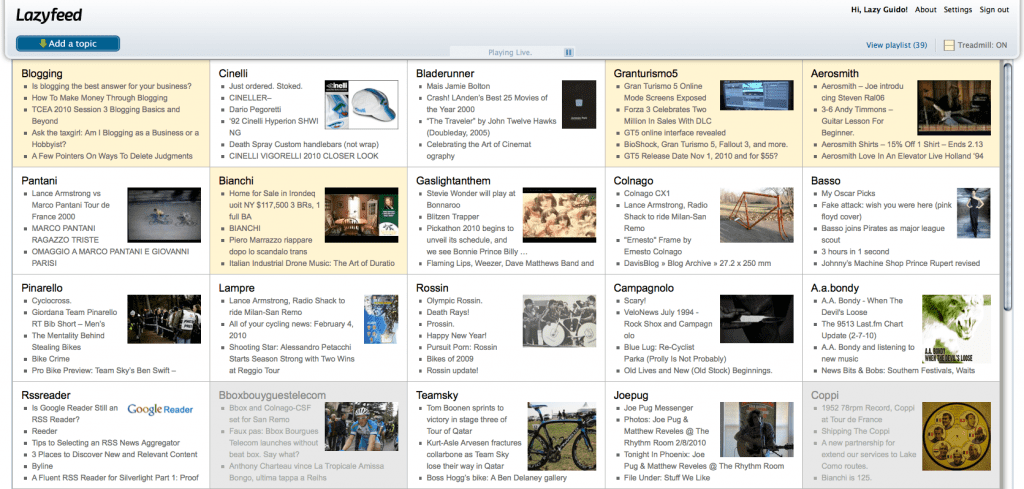Open the Coppi topic heading
Image resolution: width=1024 pixels, height=489 pixels.
coord(824,395)
